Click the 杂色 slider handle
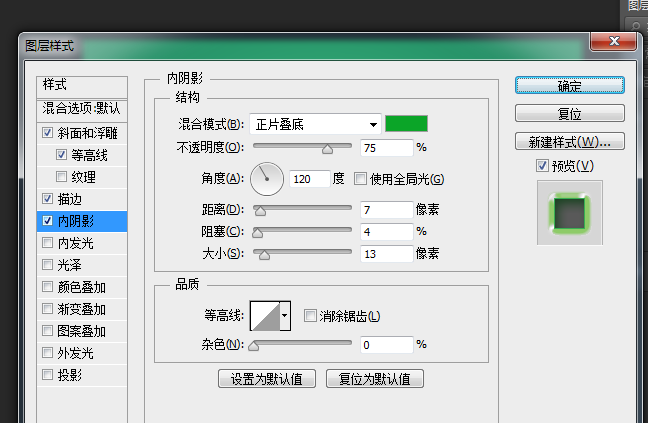This screenshot has height=423, width=648. tap(254, 346)
